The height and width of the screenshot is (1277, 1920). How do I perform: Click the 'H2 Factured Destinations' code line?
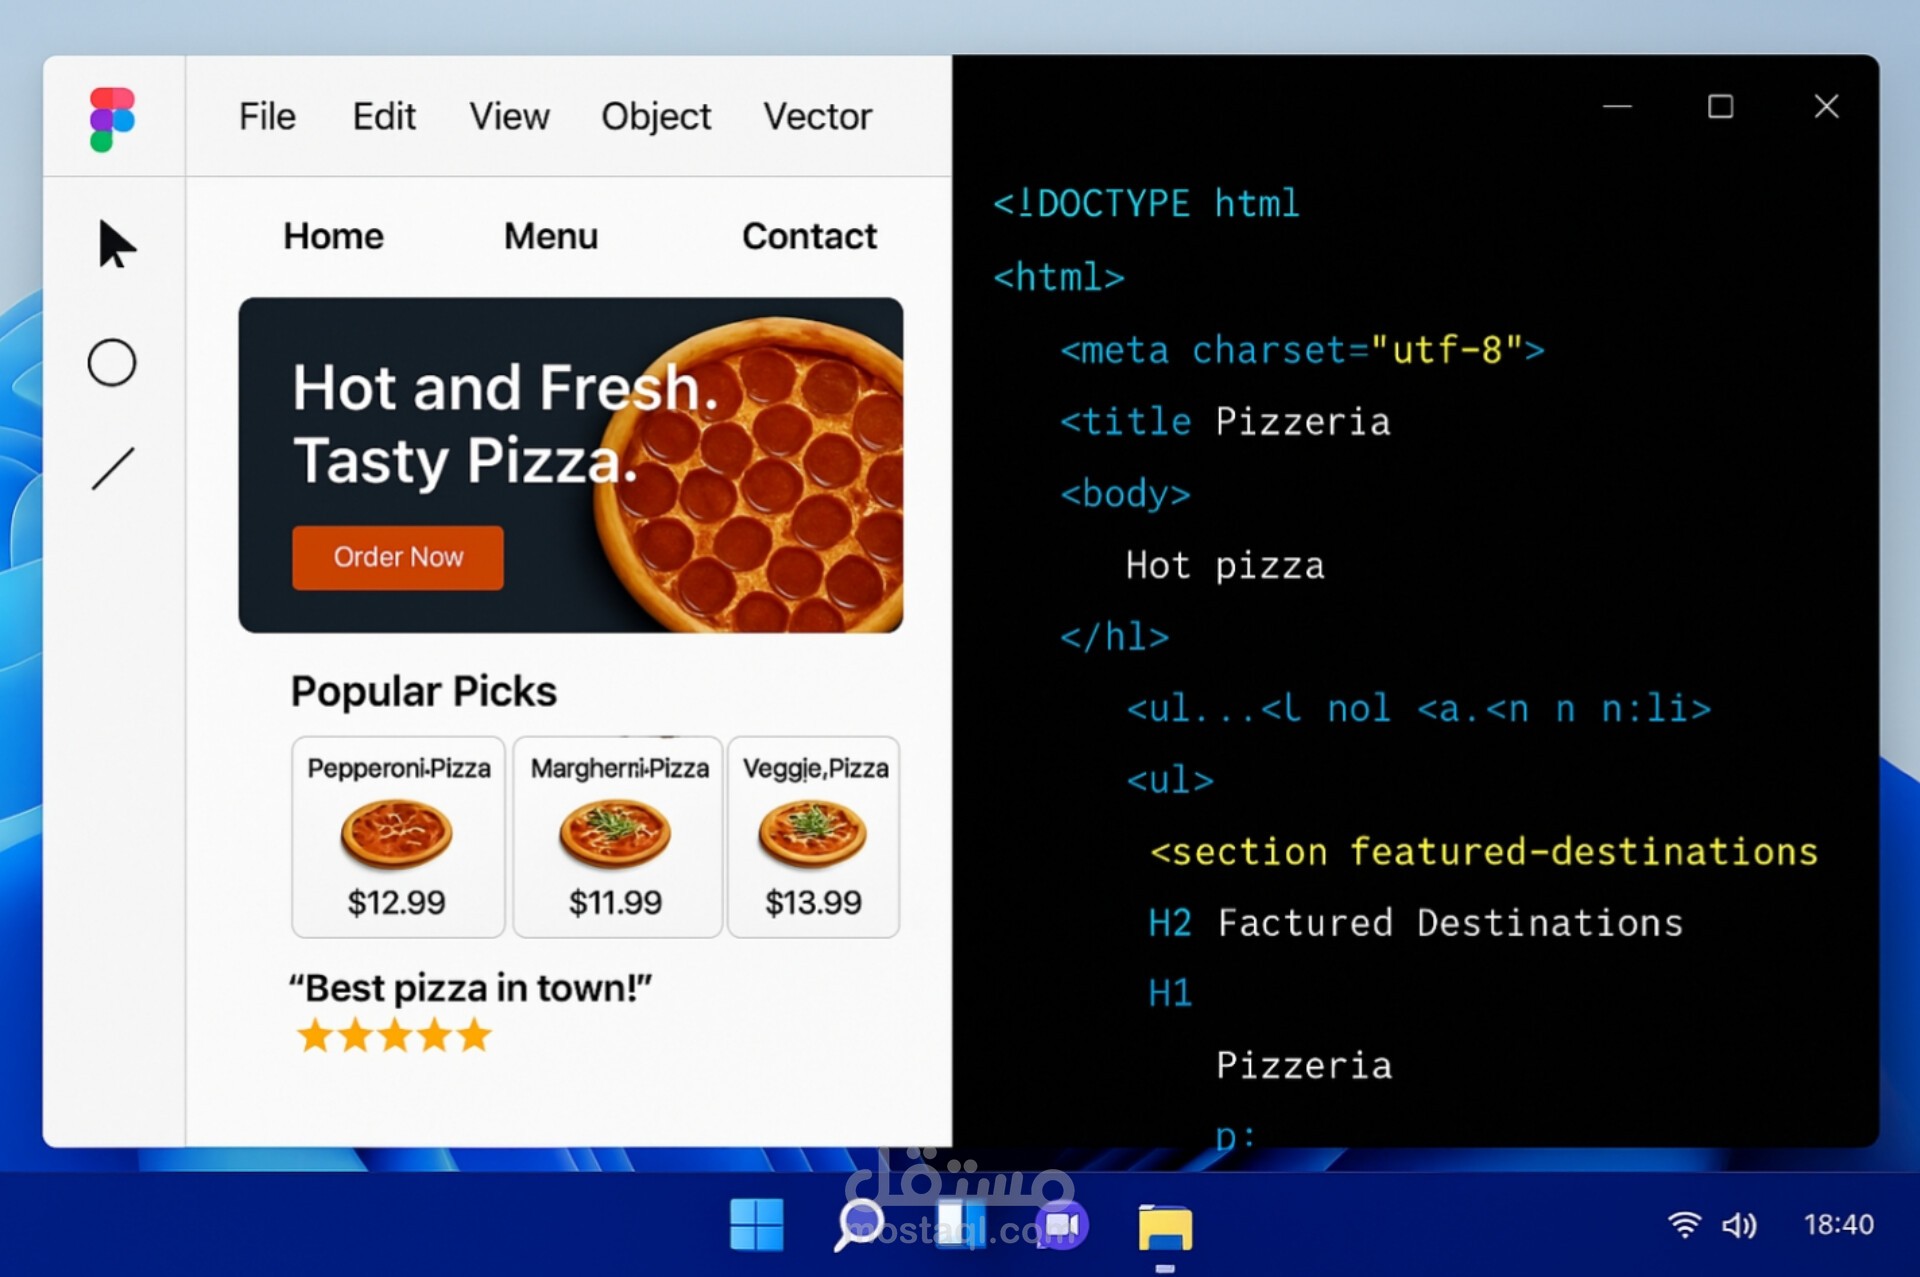tap(1415, 923)
